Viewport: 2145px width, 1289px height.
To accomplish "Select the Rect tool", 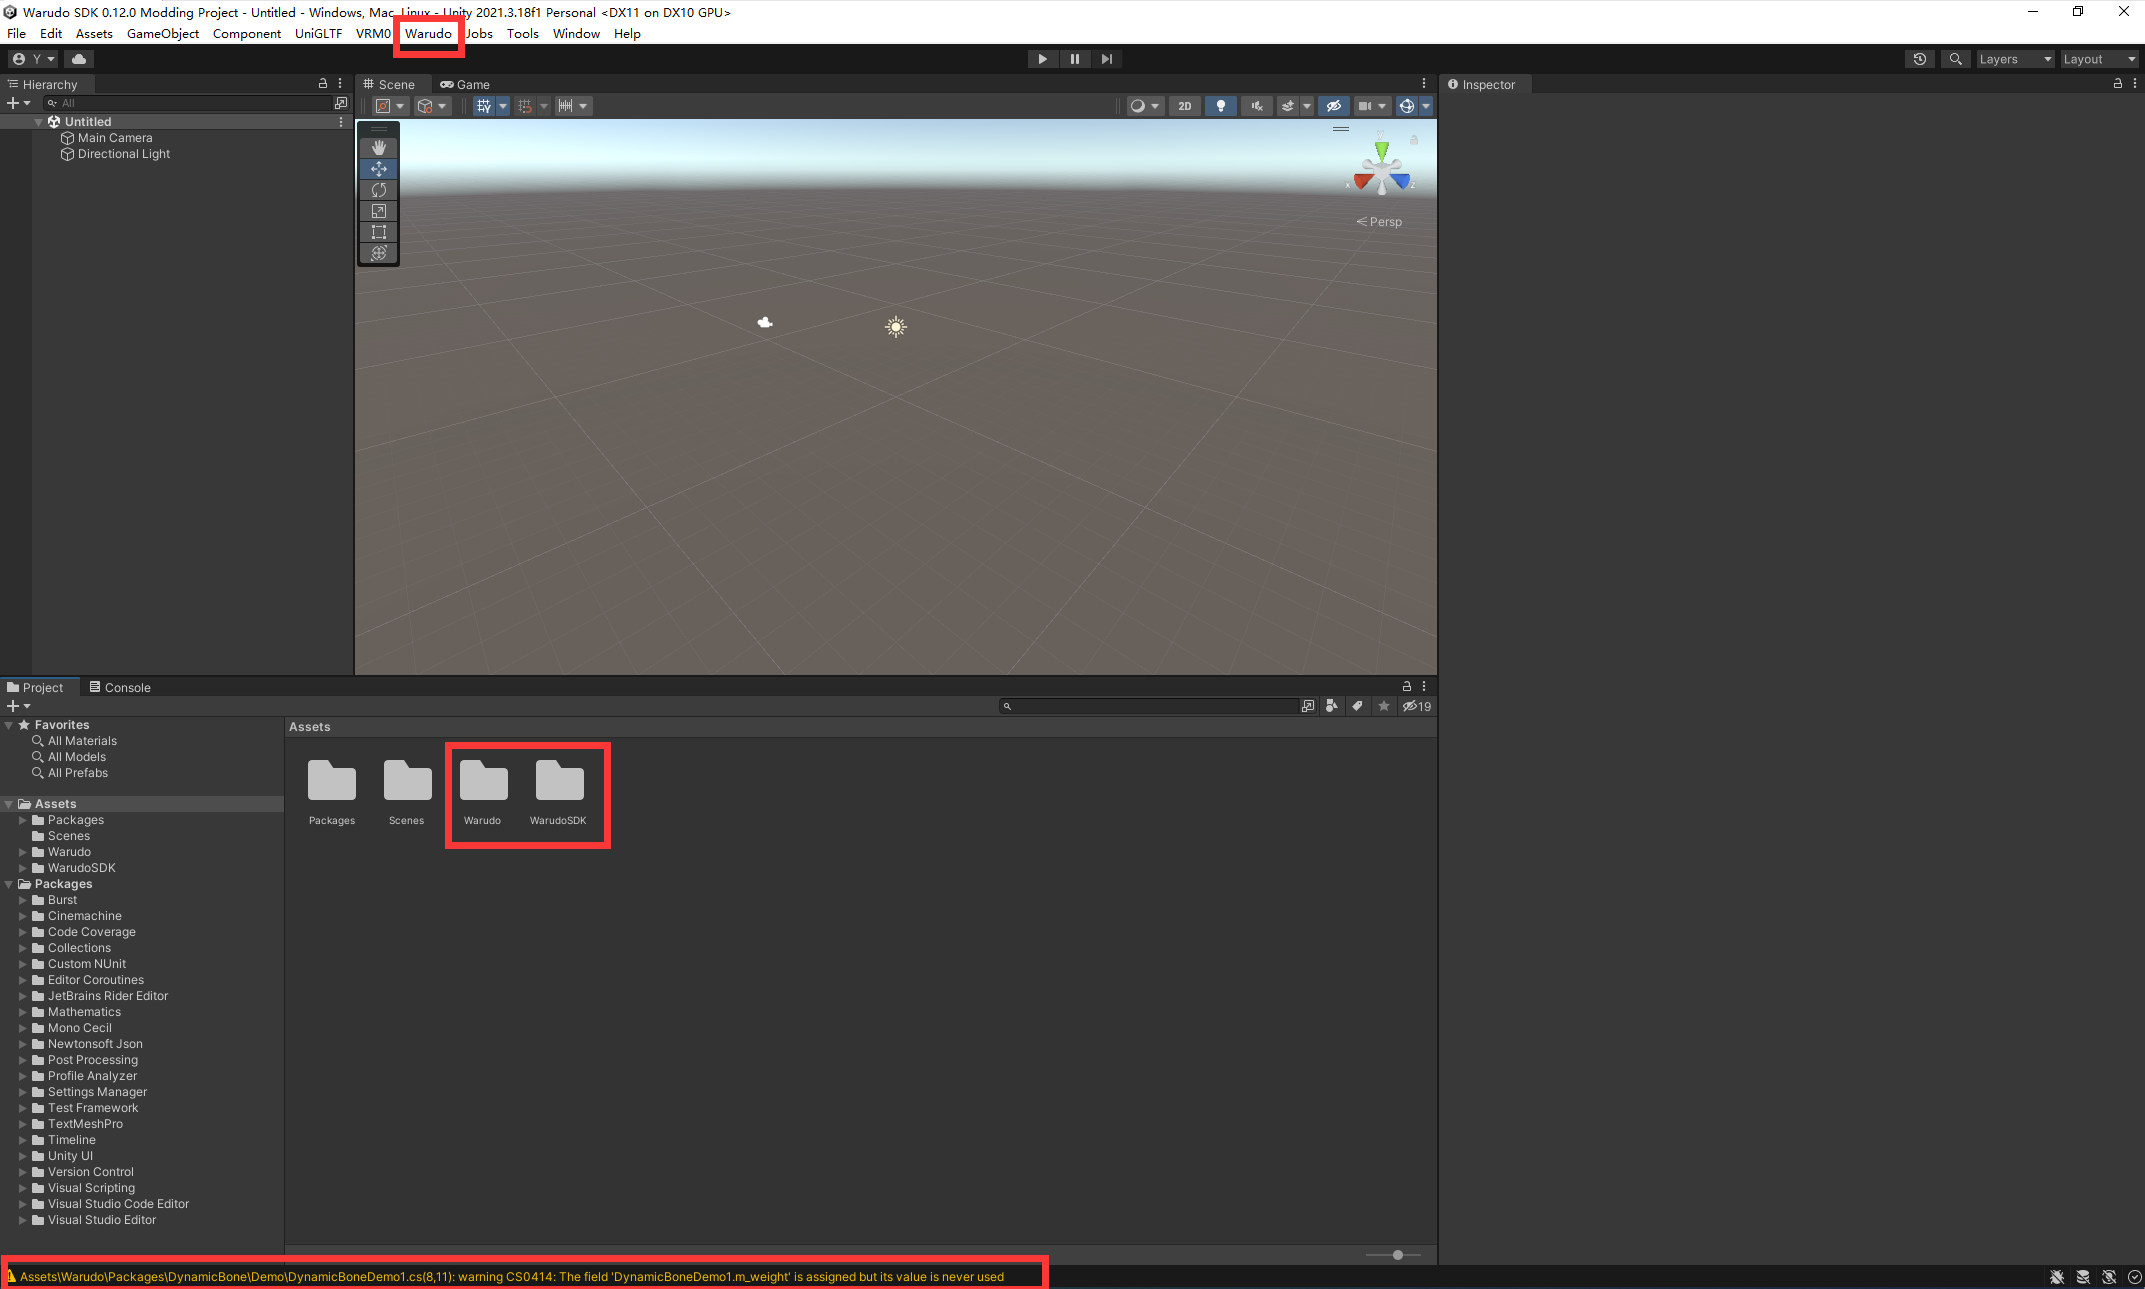I will (379, 232).
